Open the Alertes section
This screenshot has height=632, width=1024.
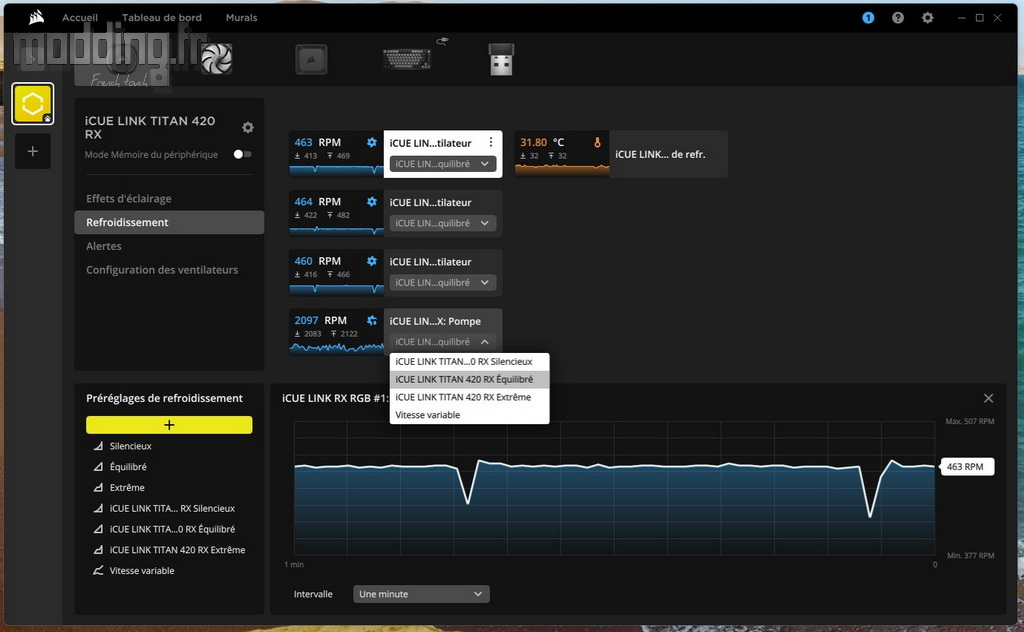(169, 246)
